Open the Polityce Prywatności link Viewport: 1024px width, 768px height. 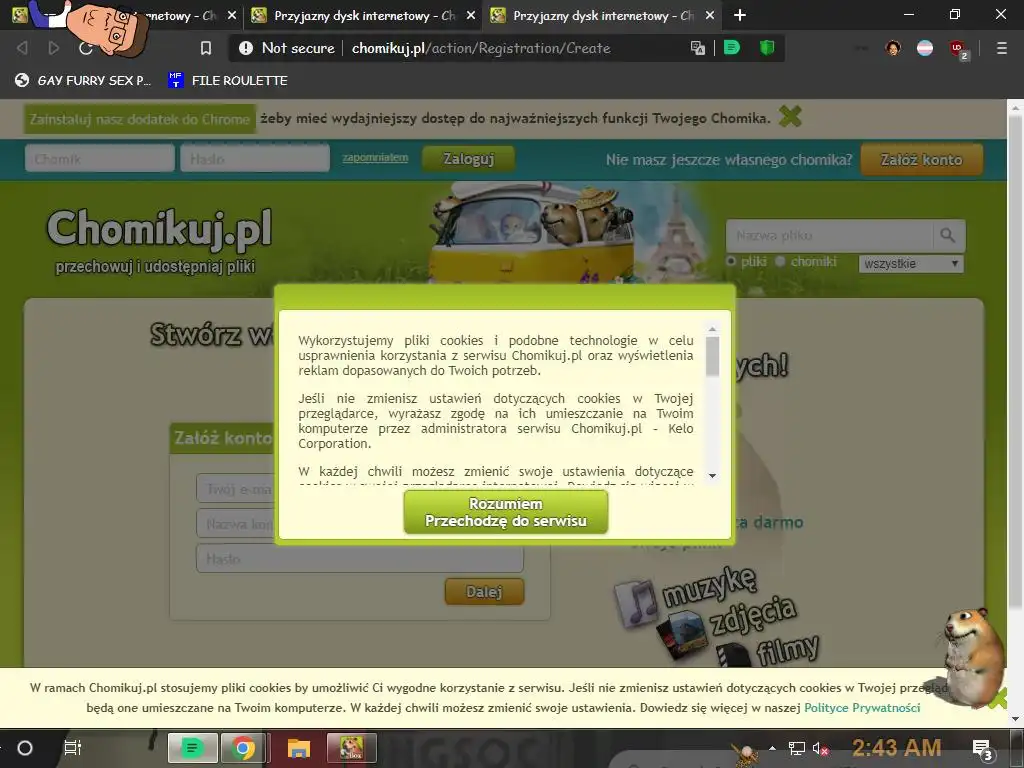pyautogui.click(x=862, y=708)
